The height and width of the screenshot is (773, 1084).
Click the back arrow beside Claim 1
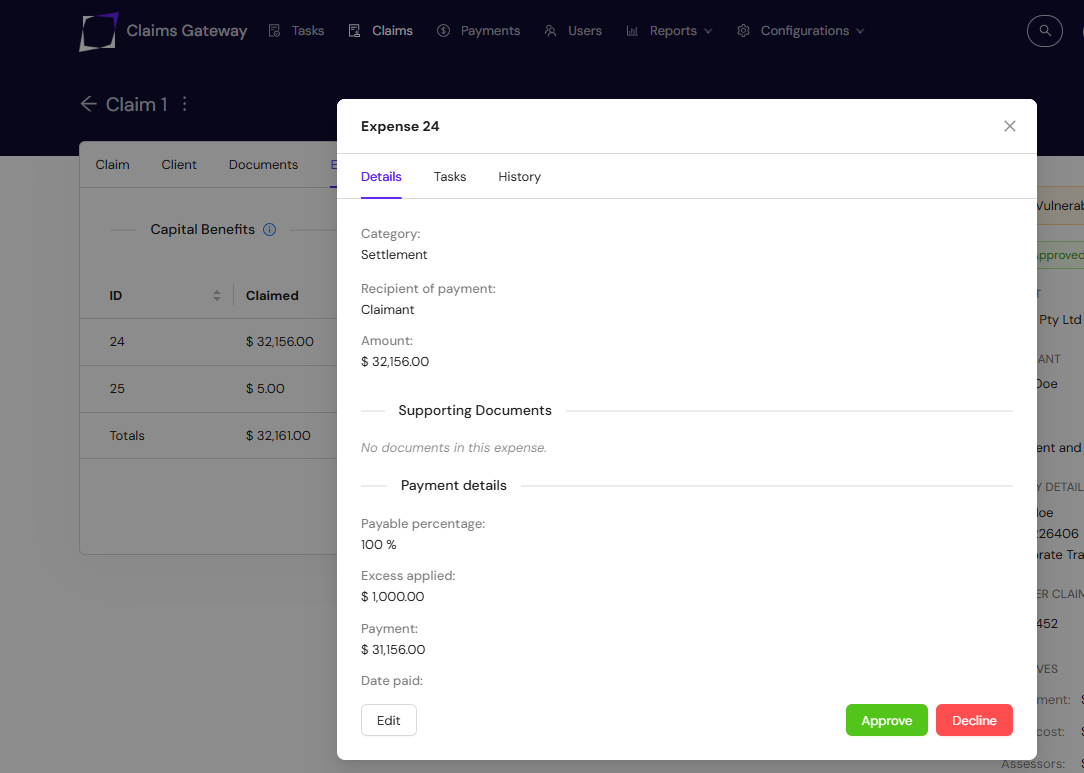(x=88, y=104)
